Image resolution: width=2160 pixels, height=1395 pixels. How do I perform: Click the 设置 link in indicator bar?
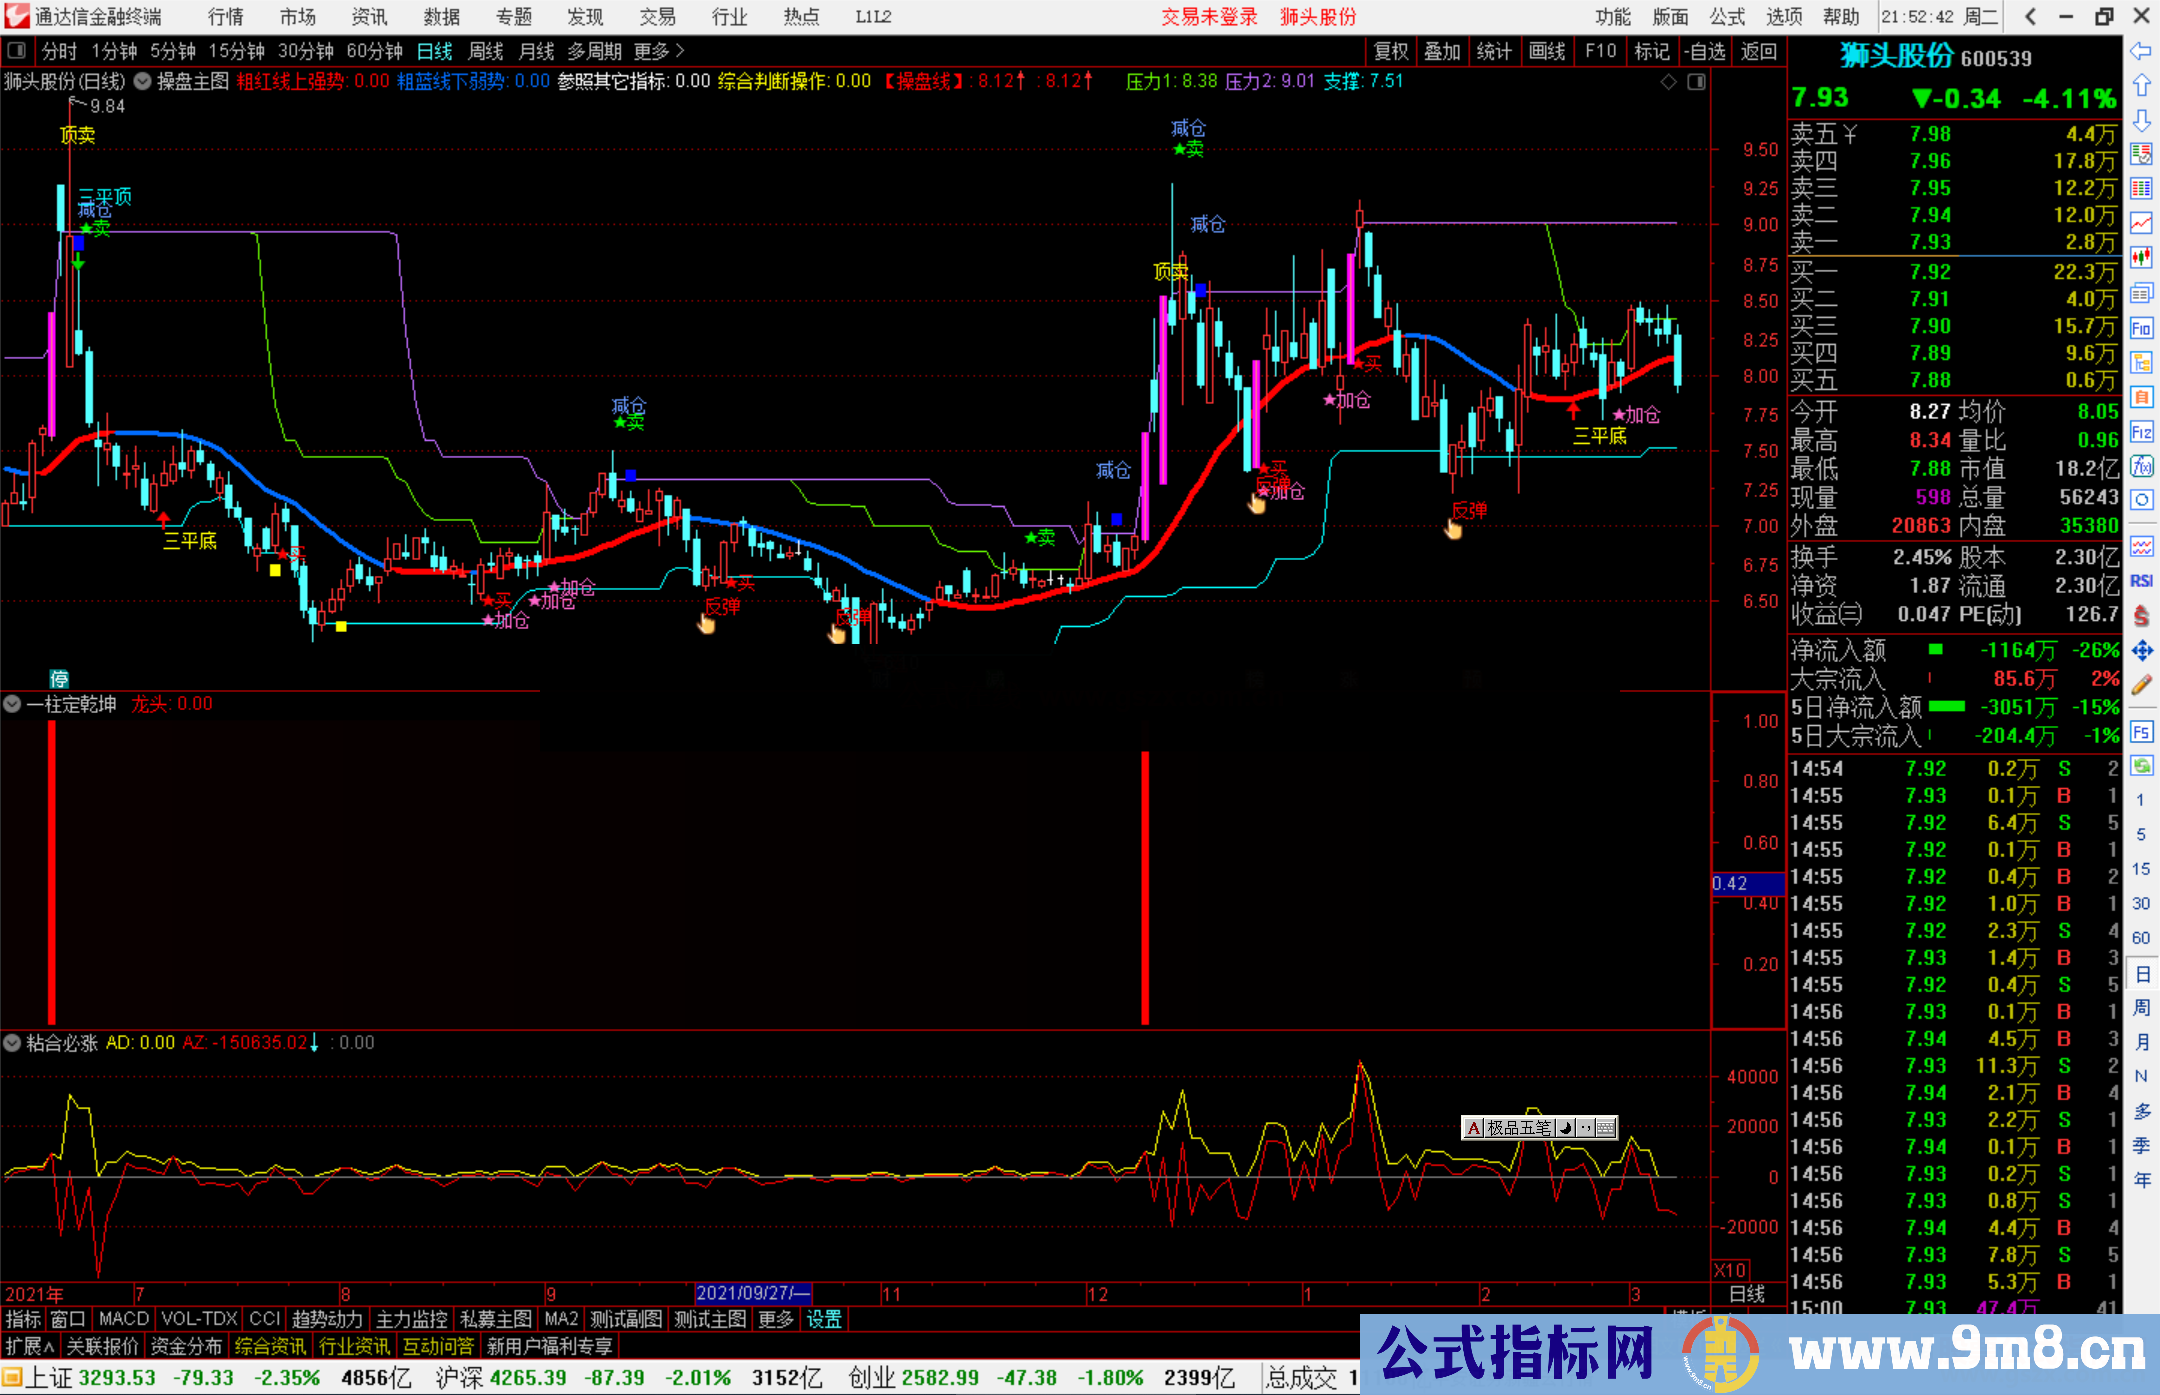tap(824, 1319)
